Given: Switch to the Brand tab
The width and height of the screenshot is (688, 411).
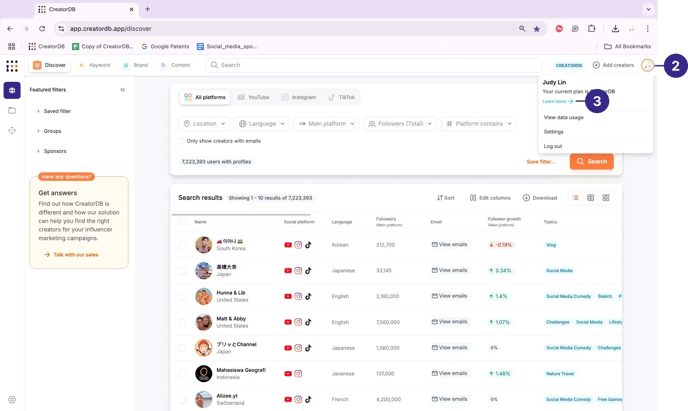Looking at the screenshot, I should [136, 65].
